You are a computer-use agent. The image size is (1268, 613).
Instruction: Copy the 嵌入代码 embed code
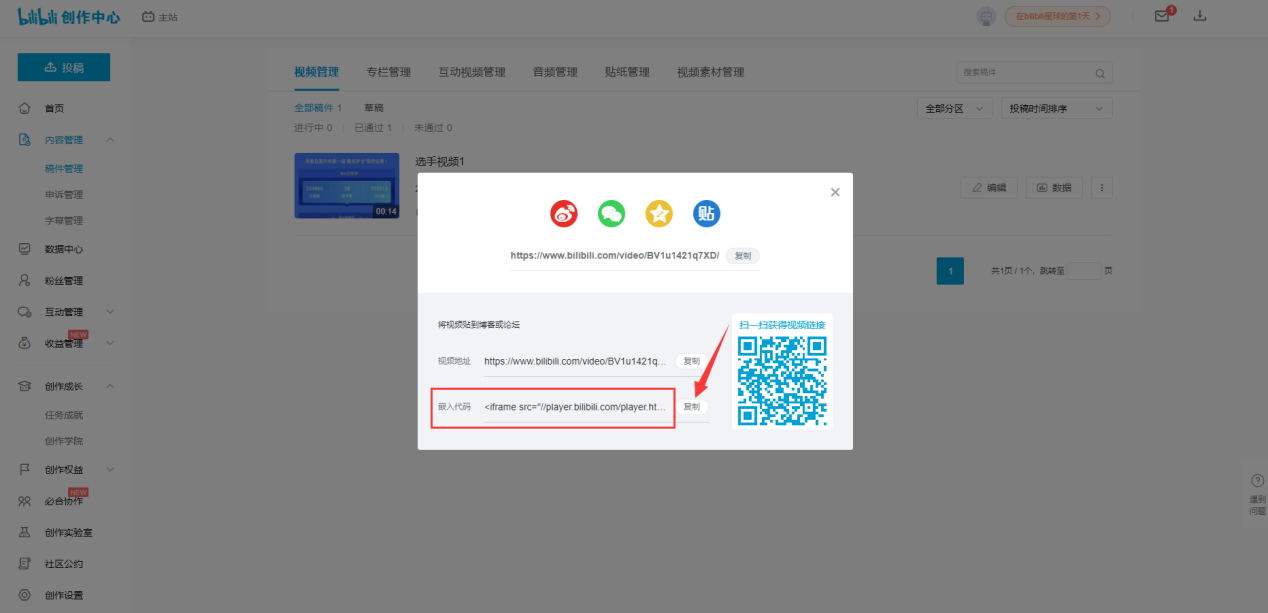[691, 407]
